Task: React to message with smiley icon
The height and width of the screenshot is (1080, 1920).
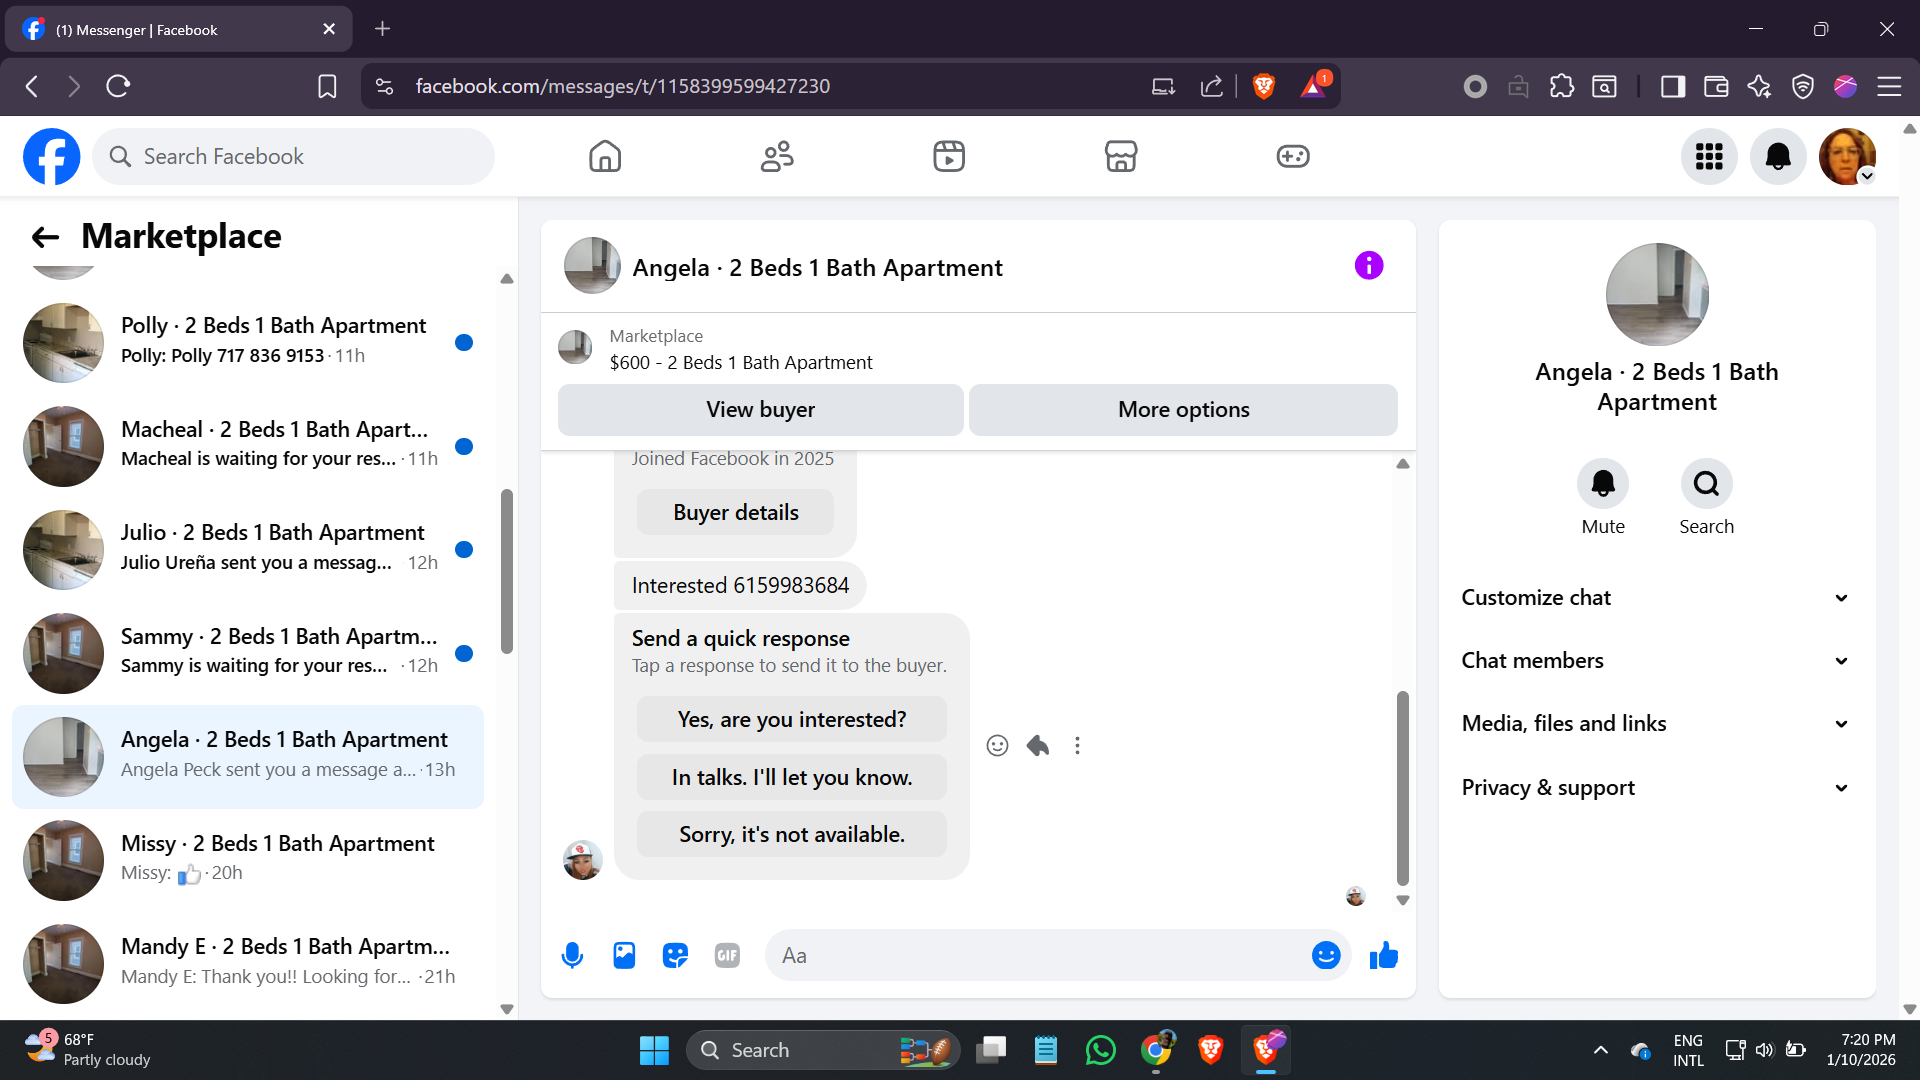Action: [x=997, y=746]
